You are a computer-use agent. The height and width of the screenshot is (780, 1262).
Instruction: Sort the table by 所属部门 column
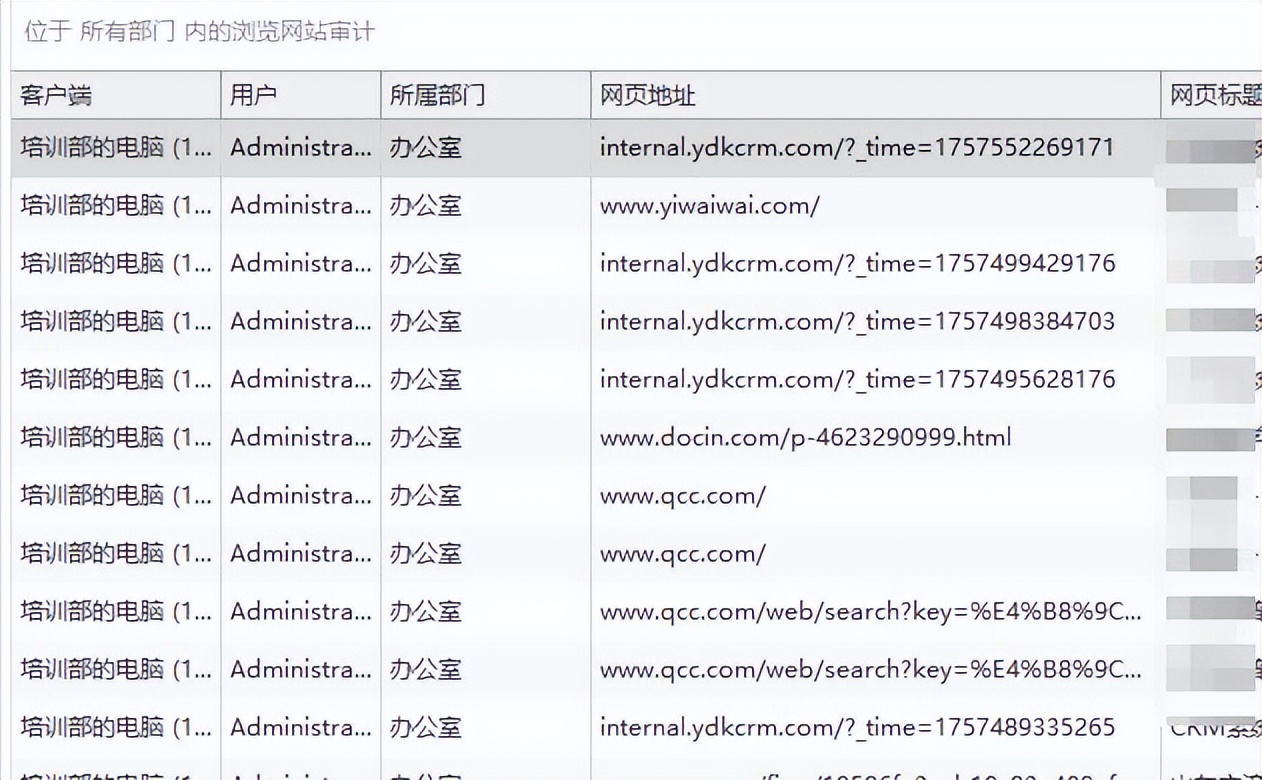pos(483,95)
